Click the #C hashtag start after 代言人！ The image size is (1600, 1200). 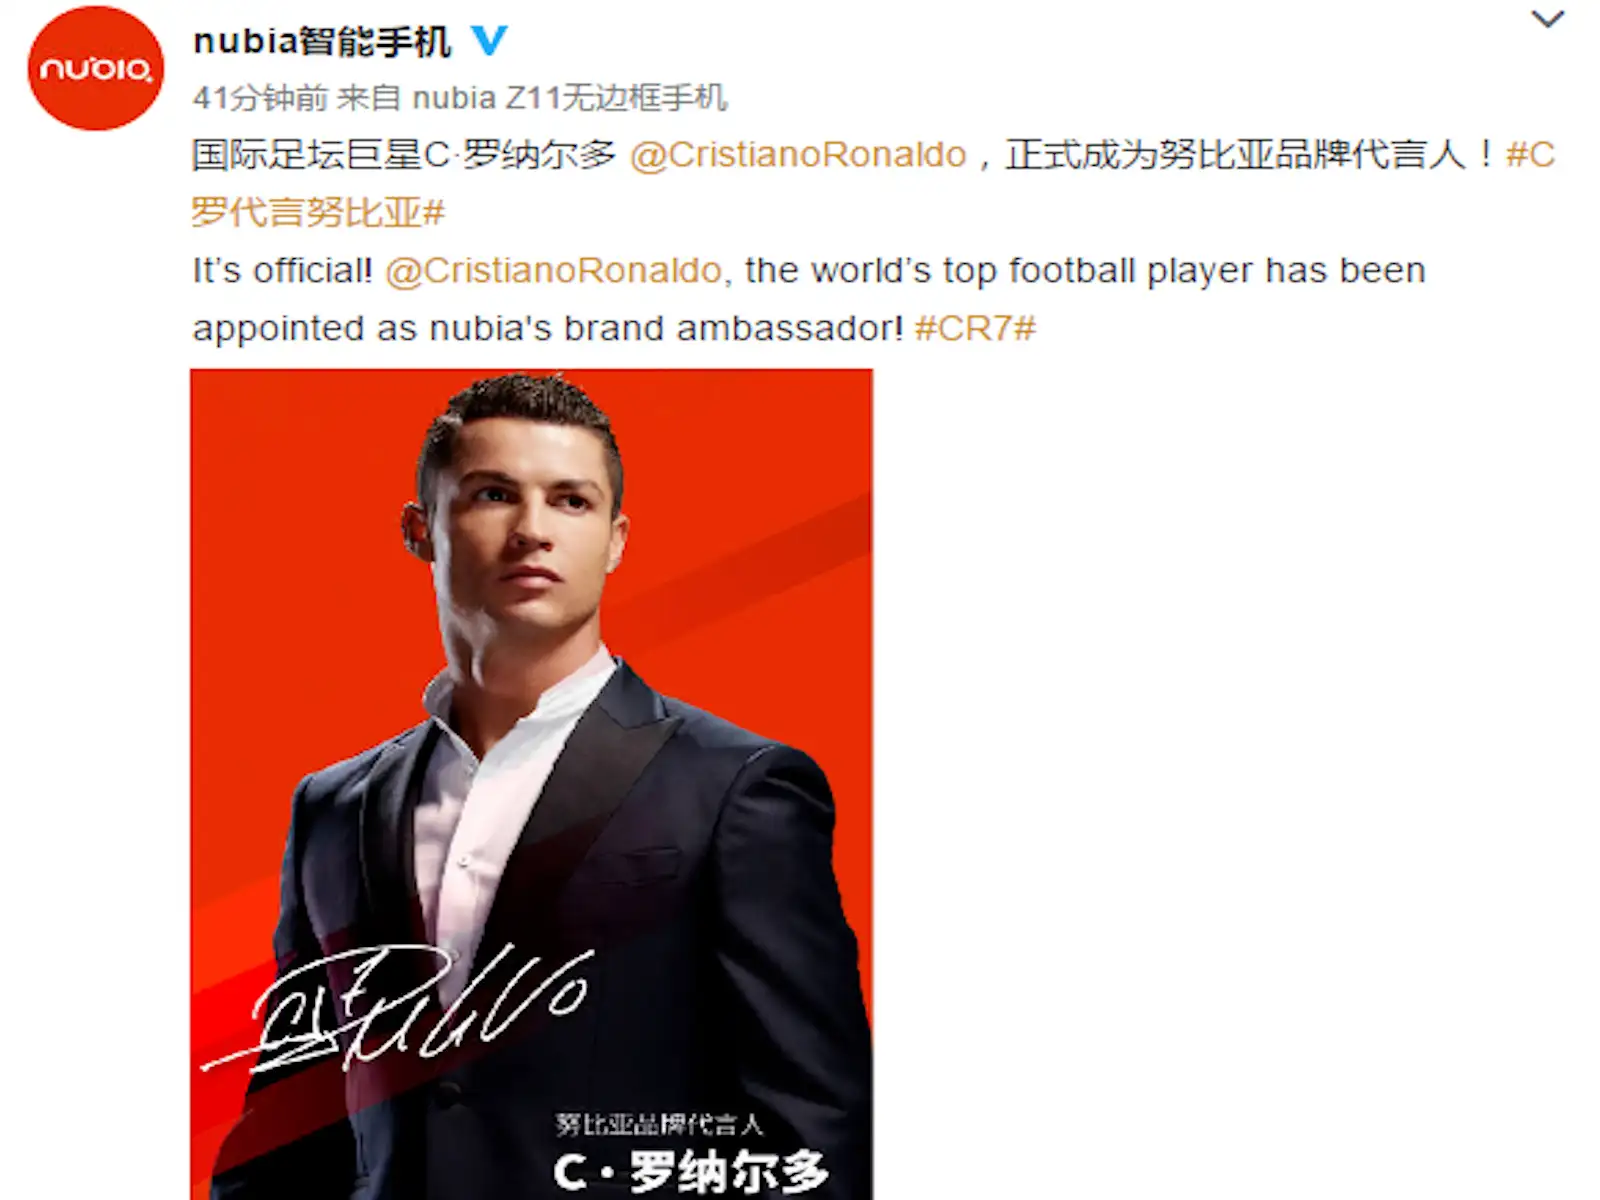1530,155
